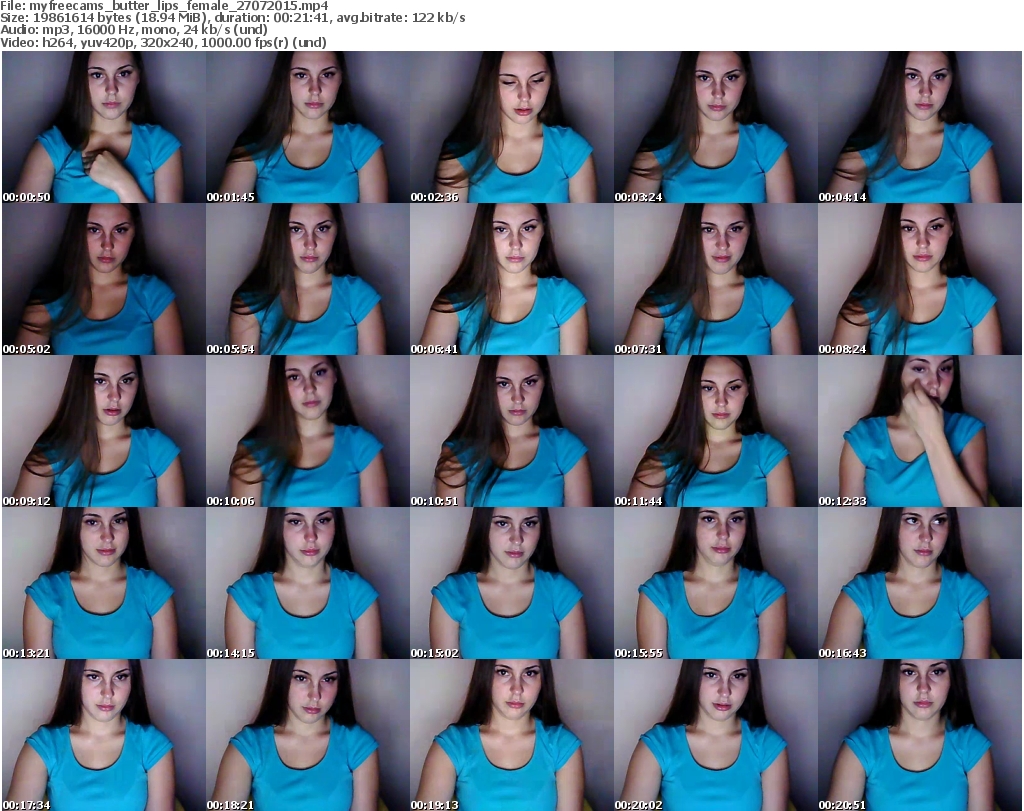Click the thumbnail at 00:07:31
This screenshot has width=1024, height=811.
[715, 279]
